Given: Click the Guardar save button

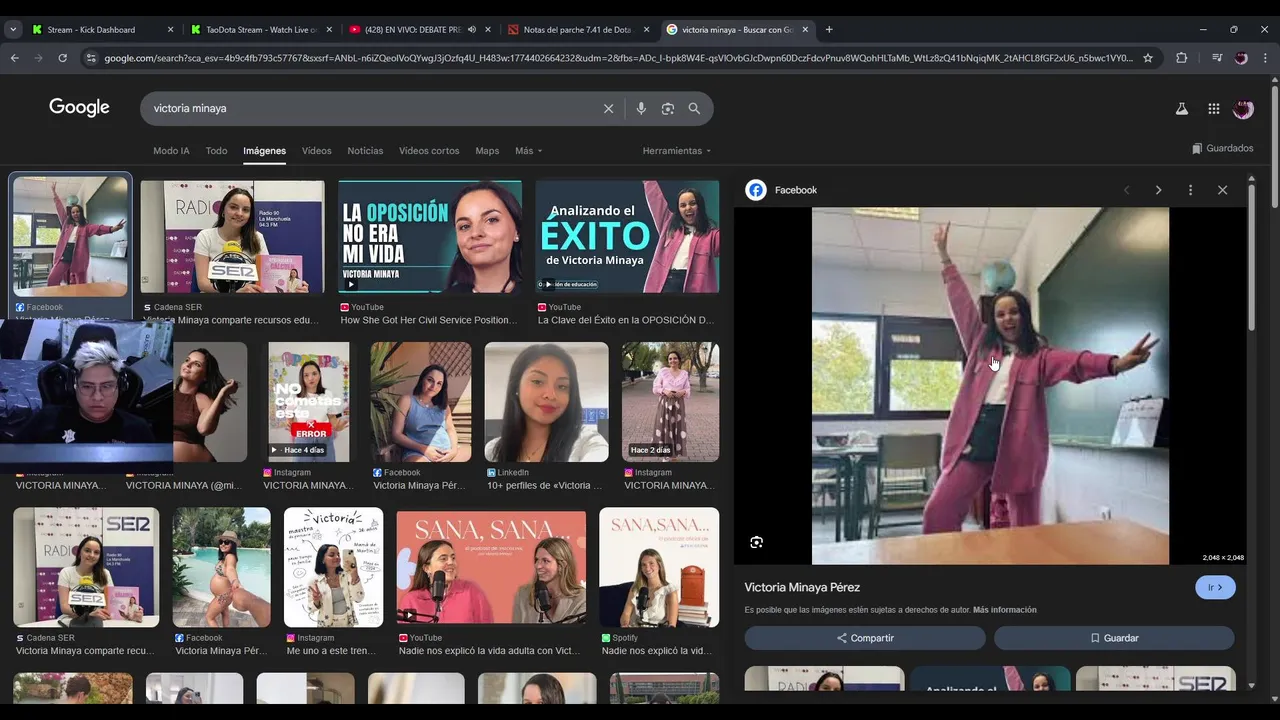Looking at the screenshot, I should pyautogui.click(x=1114, y=638).
